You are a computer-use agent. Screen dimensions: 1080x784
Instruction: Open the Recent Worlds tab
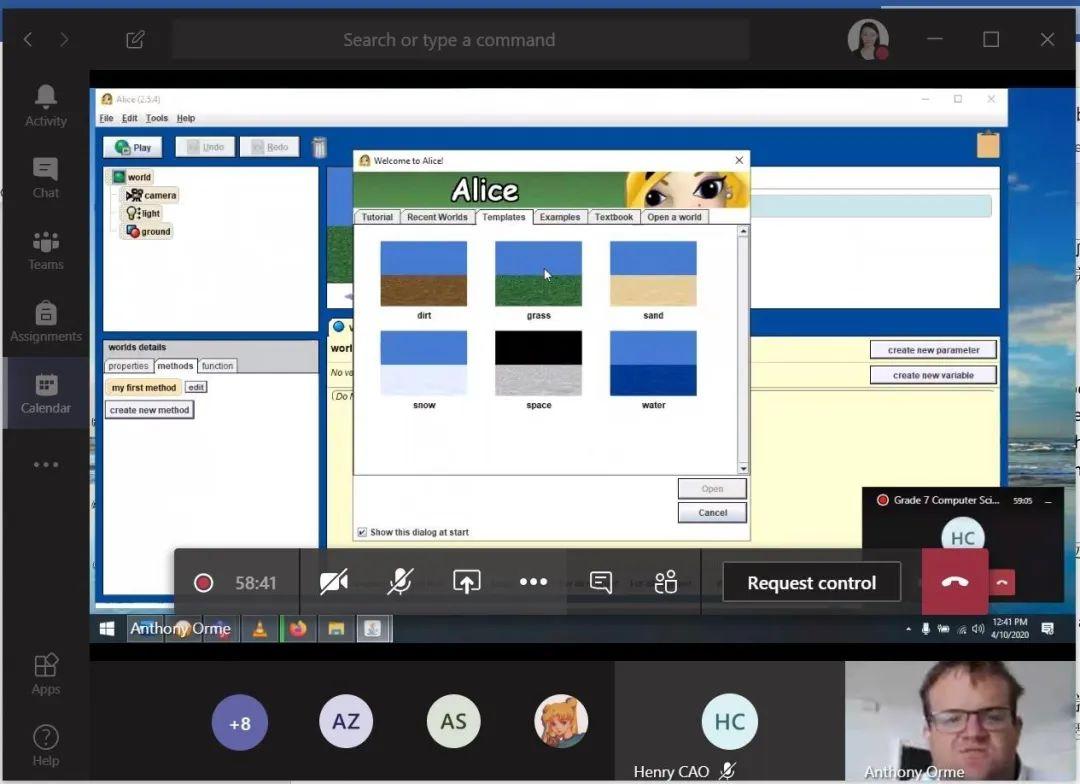tap(437, 217)
